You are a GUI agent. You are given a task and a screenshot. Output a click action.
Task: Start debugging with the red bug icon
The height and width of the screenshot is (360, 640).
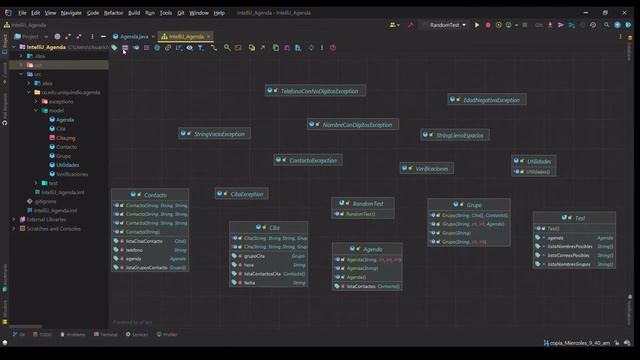(x=488, y=25)
